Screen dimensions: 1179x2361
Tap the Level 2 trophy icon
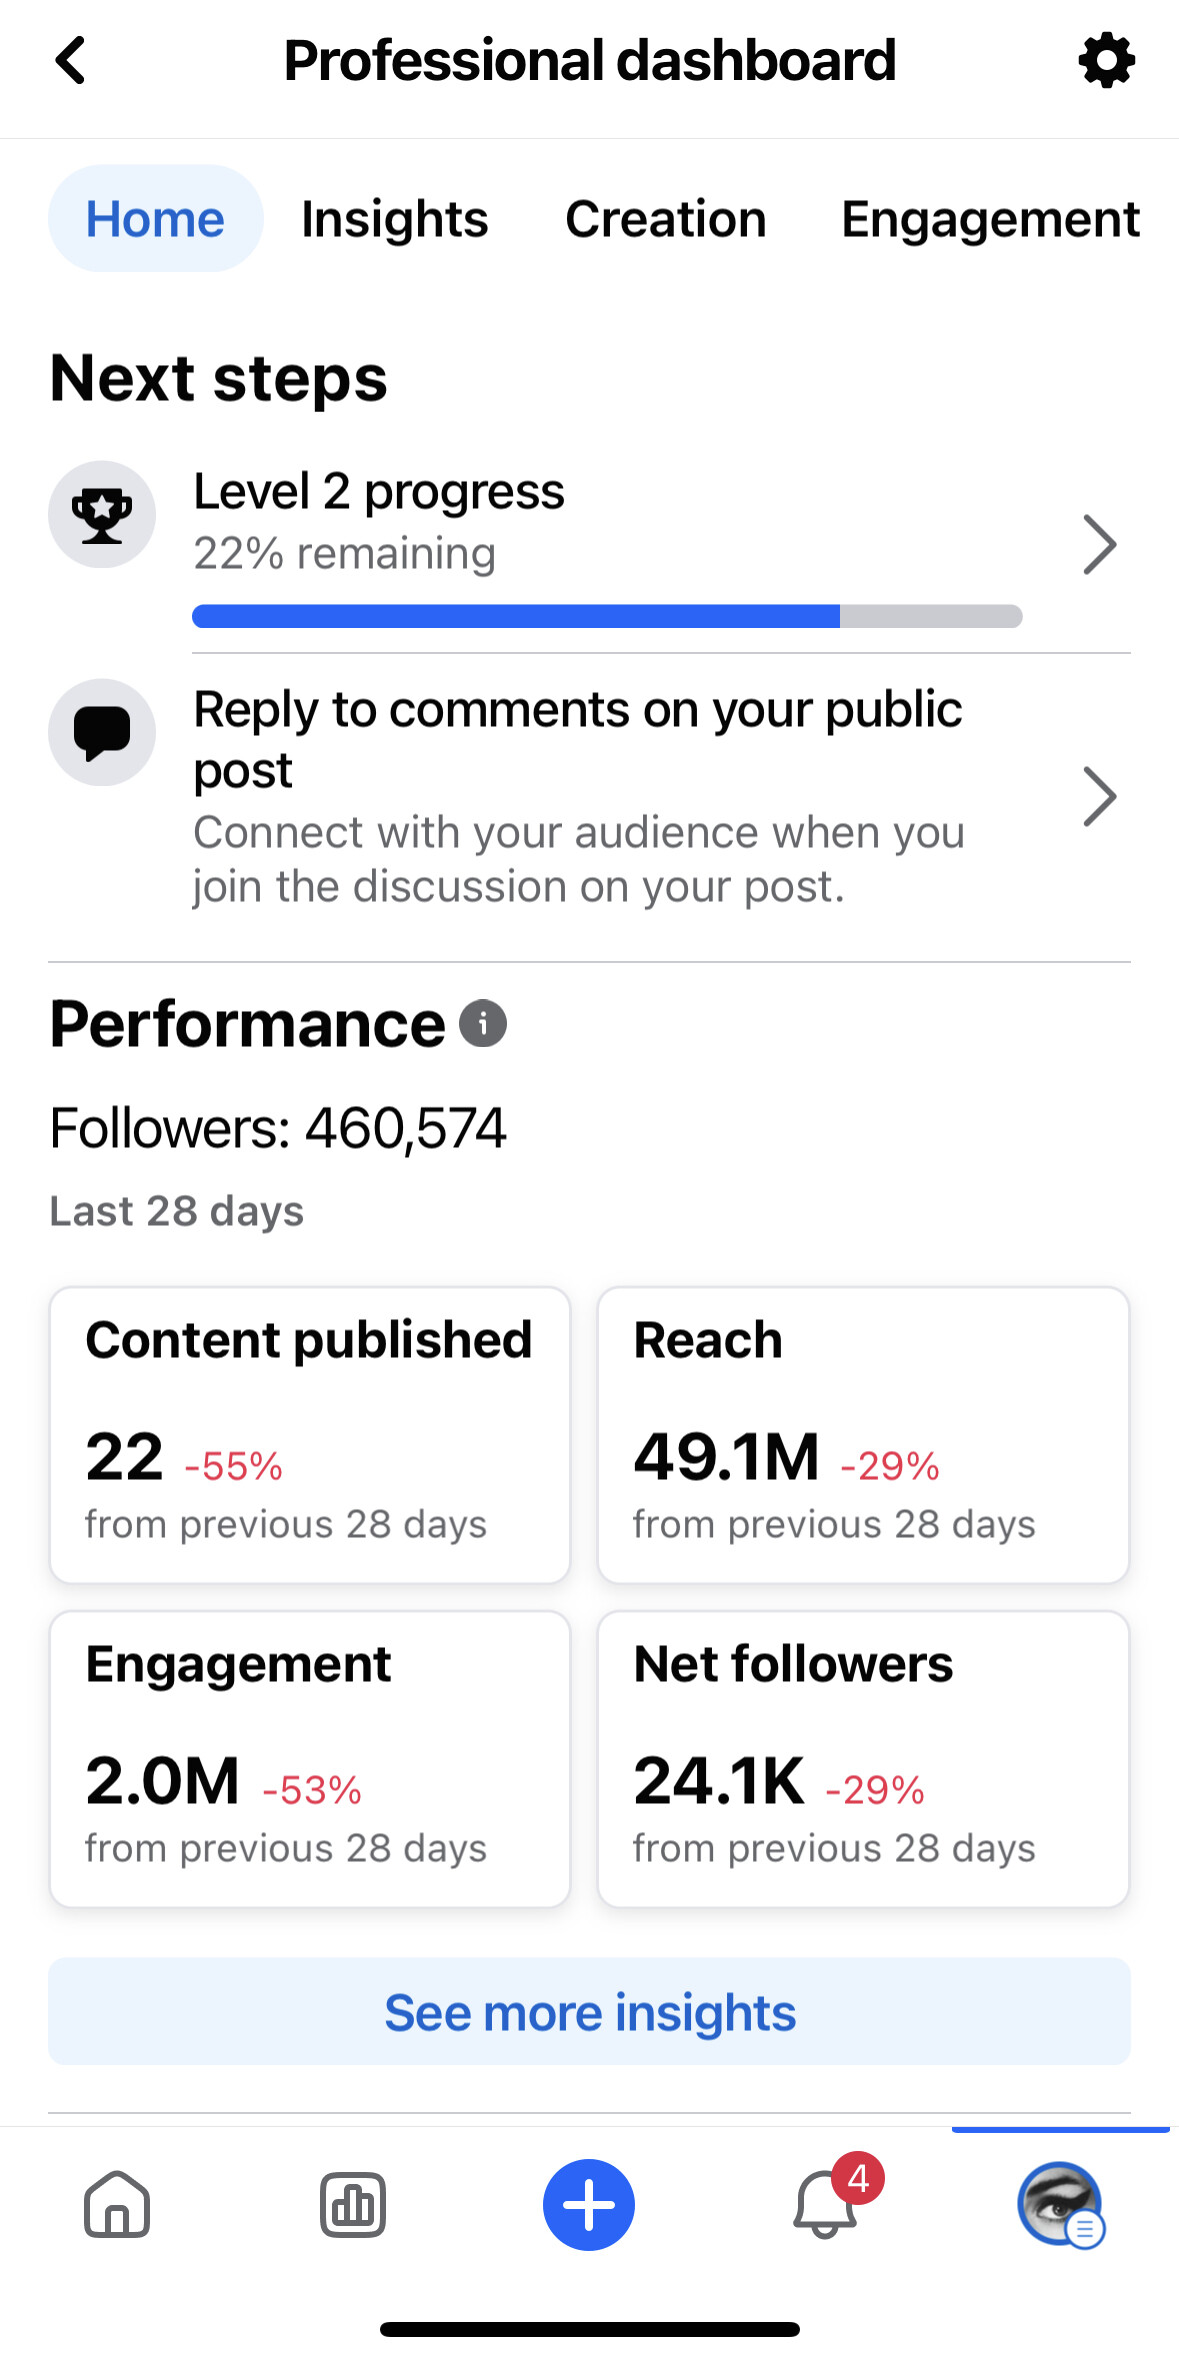click(x=102, y=514)
